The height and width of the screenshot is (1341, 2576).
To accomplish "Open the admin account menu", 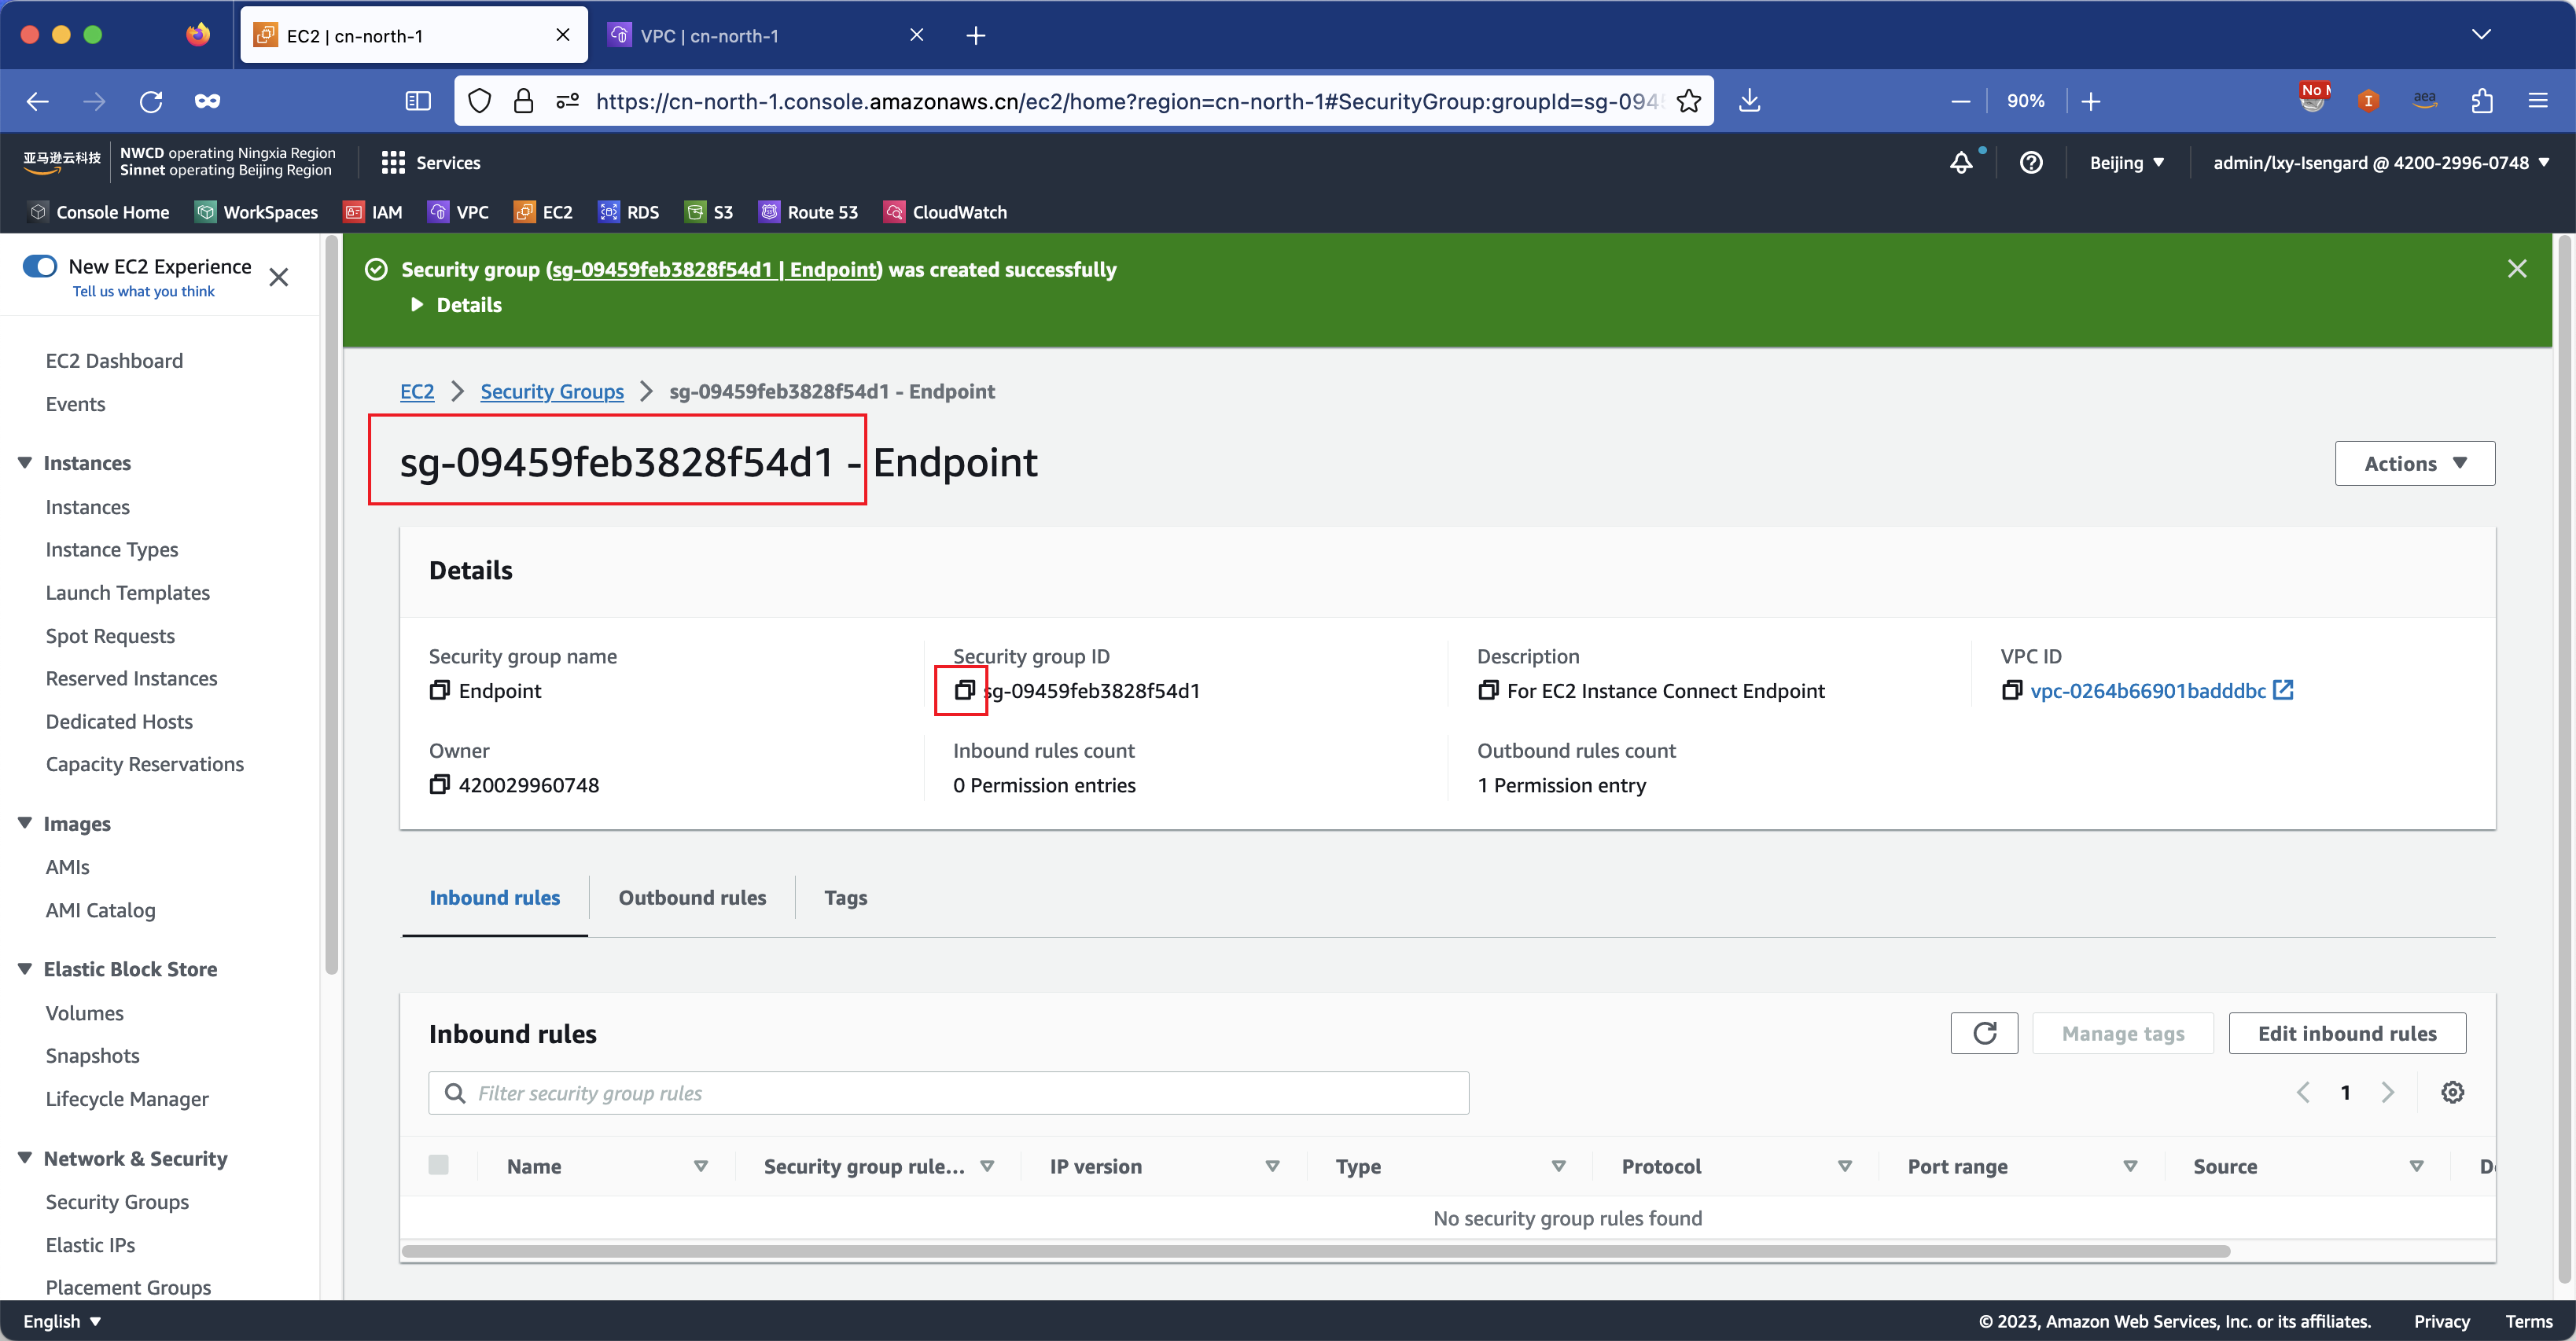I will [2380, 162].
